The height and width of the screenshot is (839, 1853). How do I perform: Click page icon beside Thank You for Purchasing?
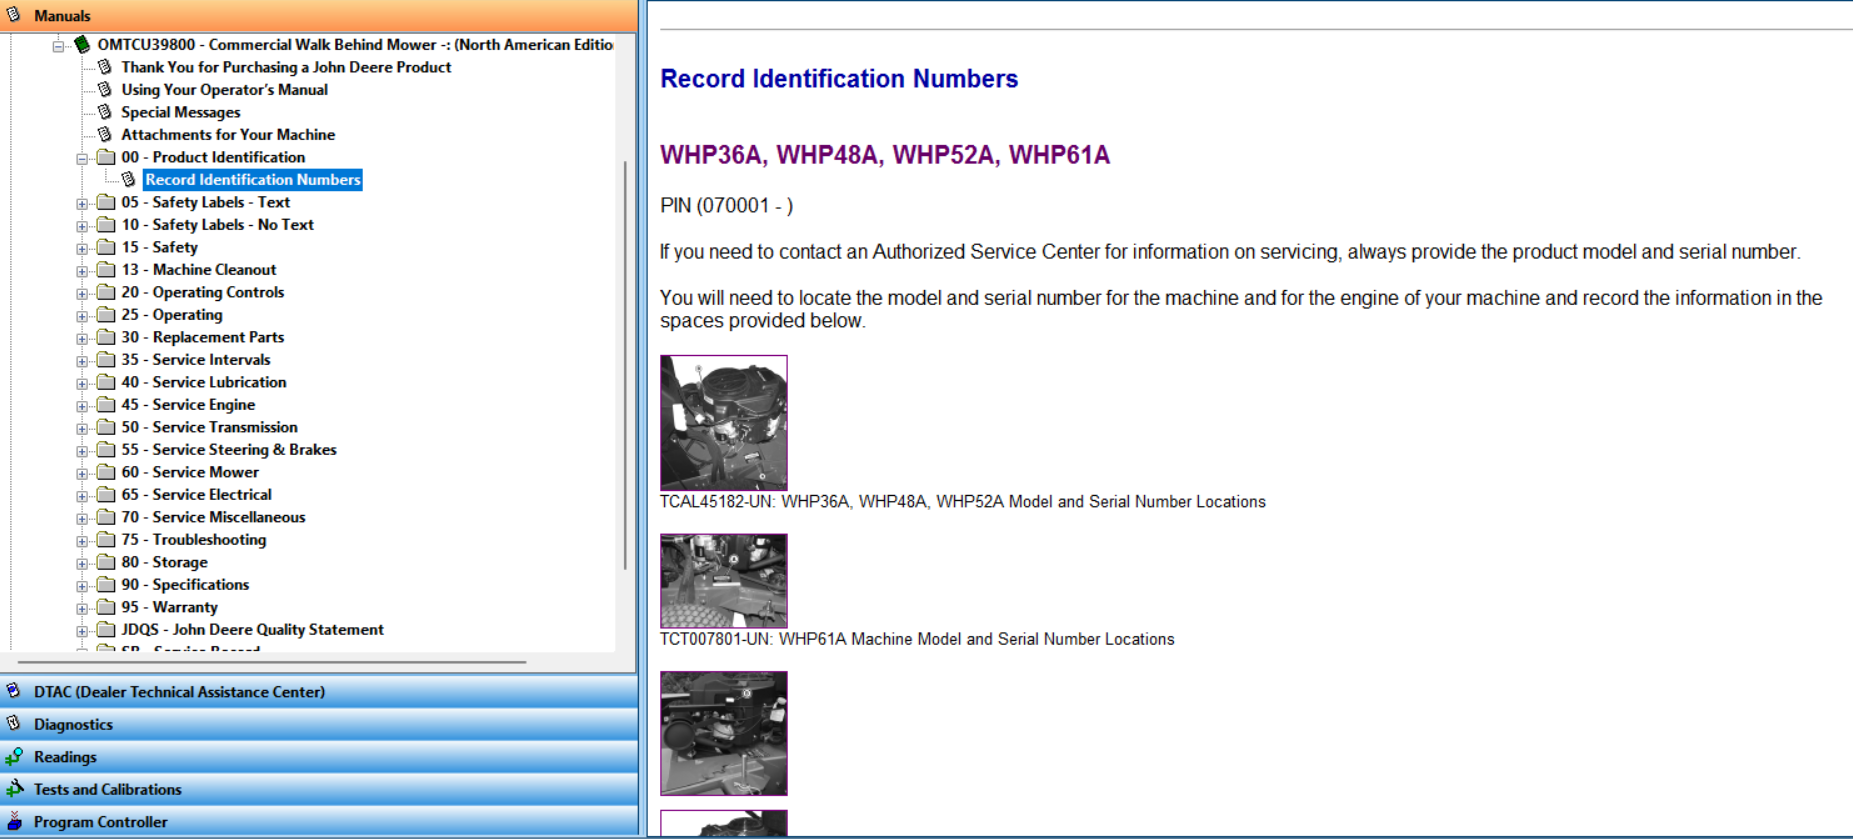pyautogui.click(x=104, y=67)
